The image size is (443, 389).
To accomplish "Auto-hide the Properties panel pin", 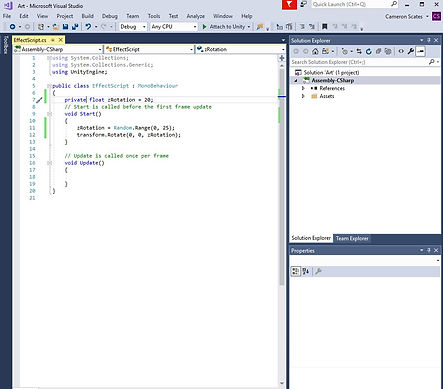I will [x=429, y=250].
